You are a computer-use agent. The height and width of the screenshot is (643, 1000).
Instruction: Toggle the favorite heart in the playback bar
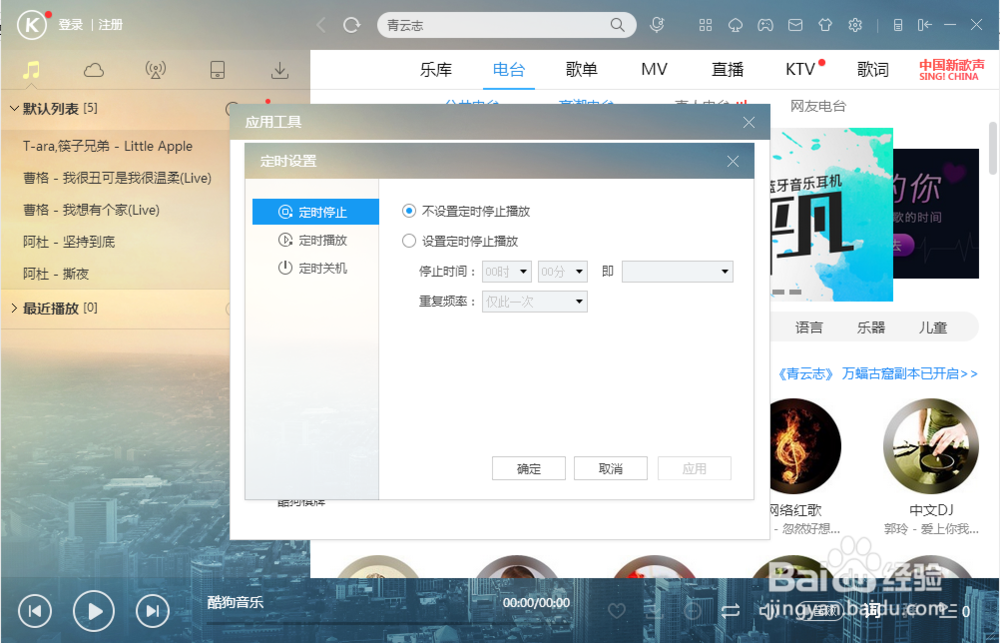[x=617, y=611]
